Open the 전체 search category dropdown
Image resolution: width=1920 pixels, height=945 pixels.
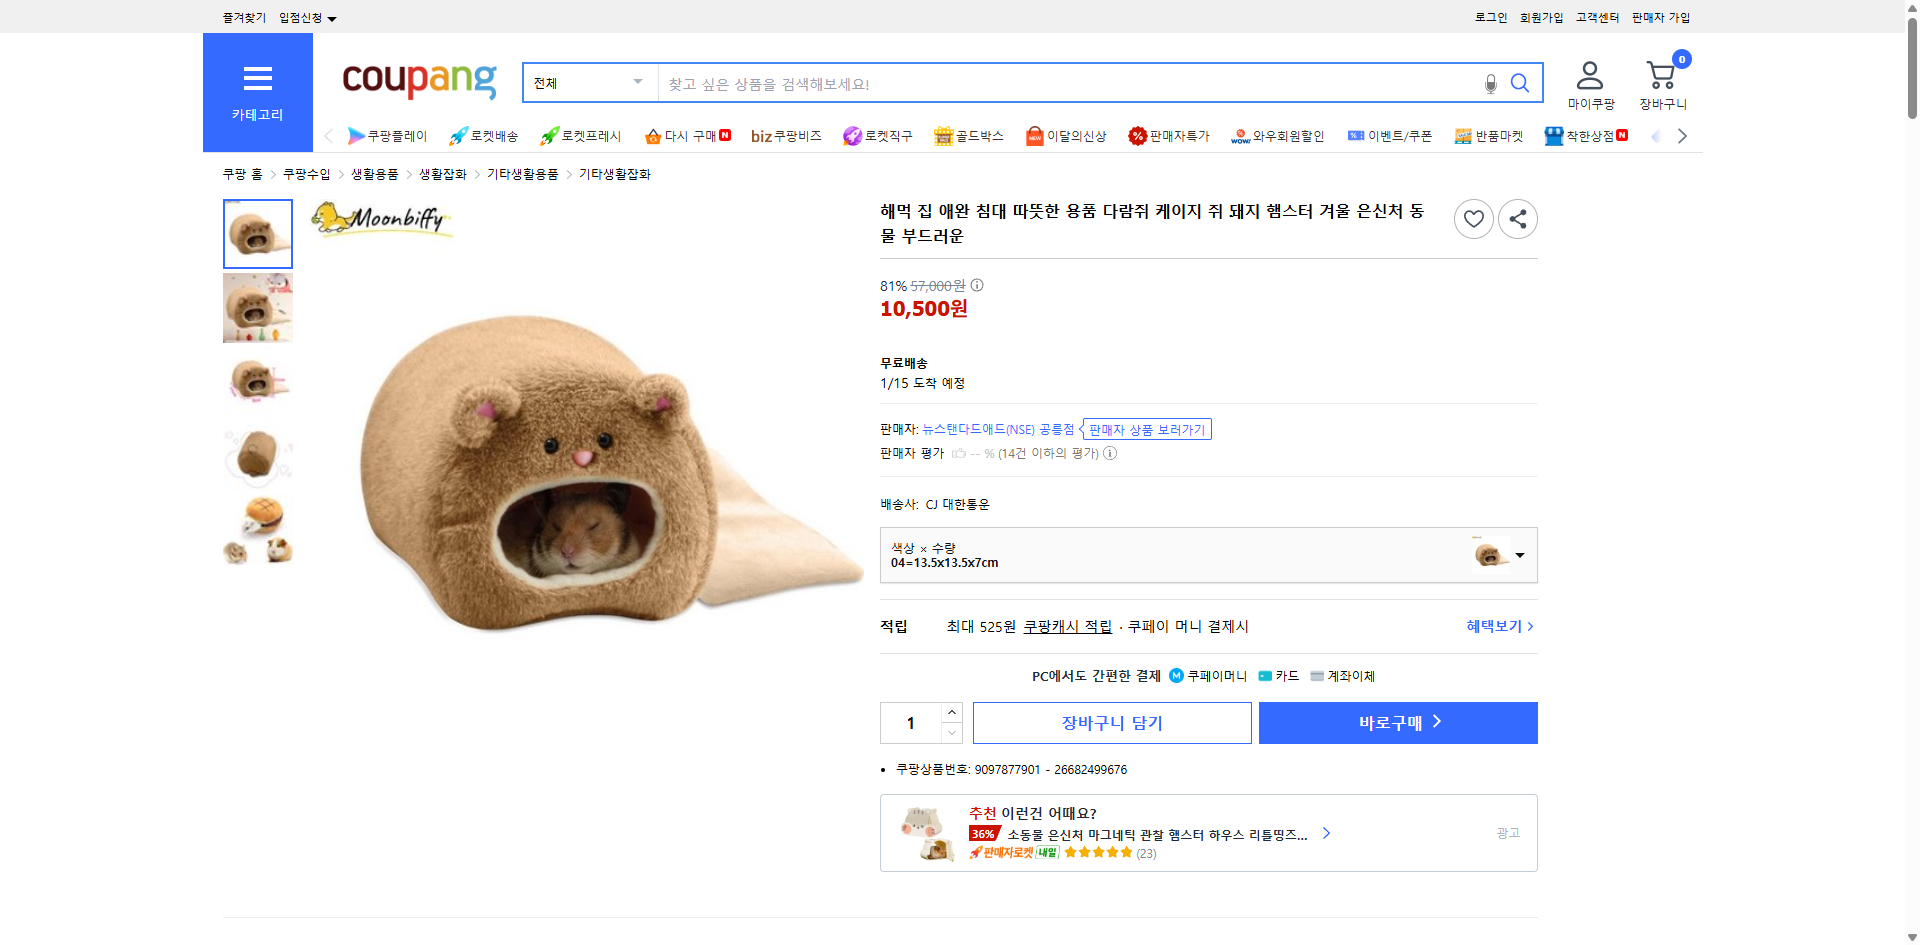[x=588, y=83]
